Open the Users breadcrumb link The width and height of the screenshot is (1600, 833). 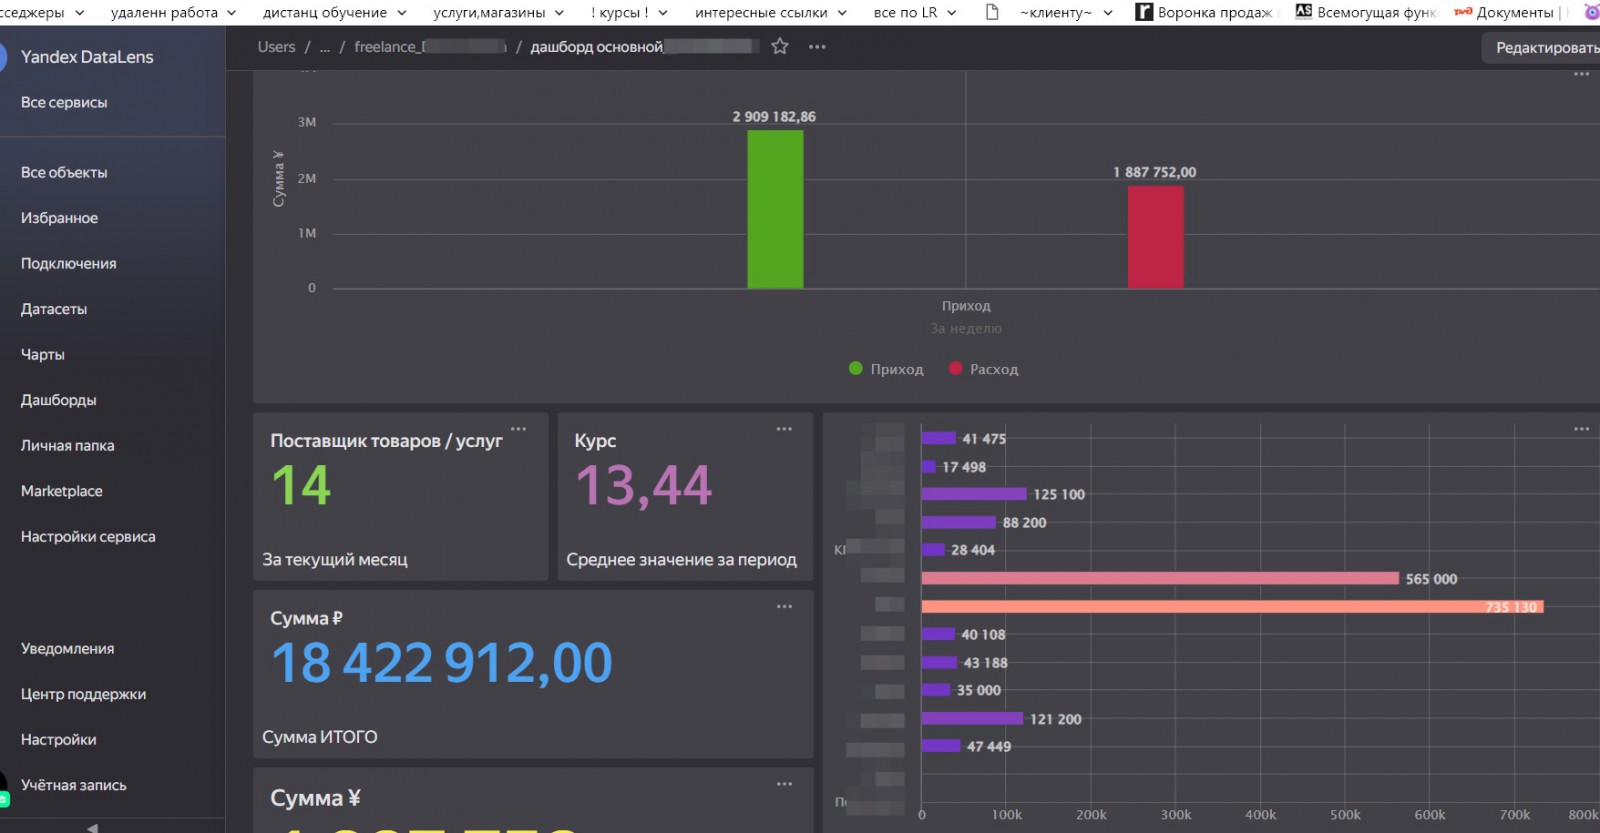(276, 47)
